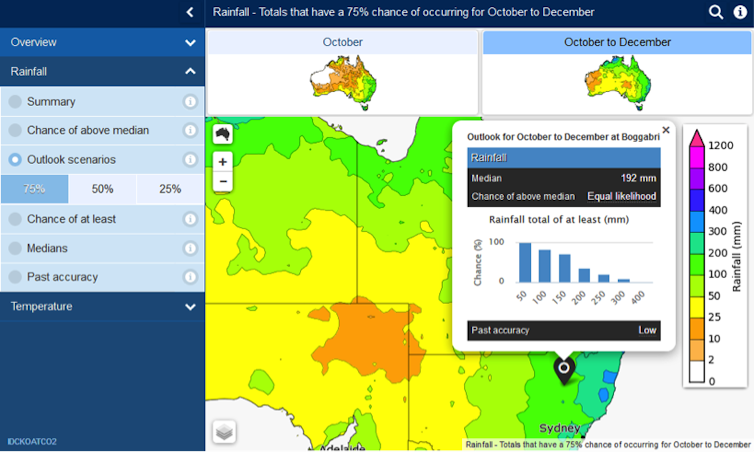The height and width of the screenshot is (452, 754).
Task: Click the black location marker on the map
Action: [563, 370]
